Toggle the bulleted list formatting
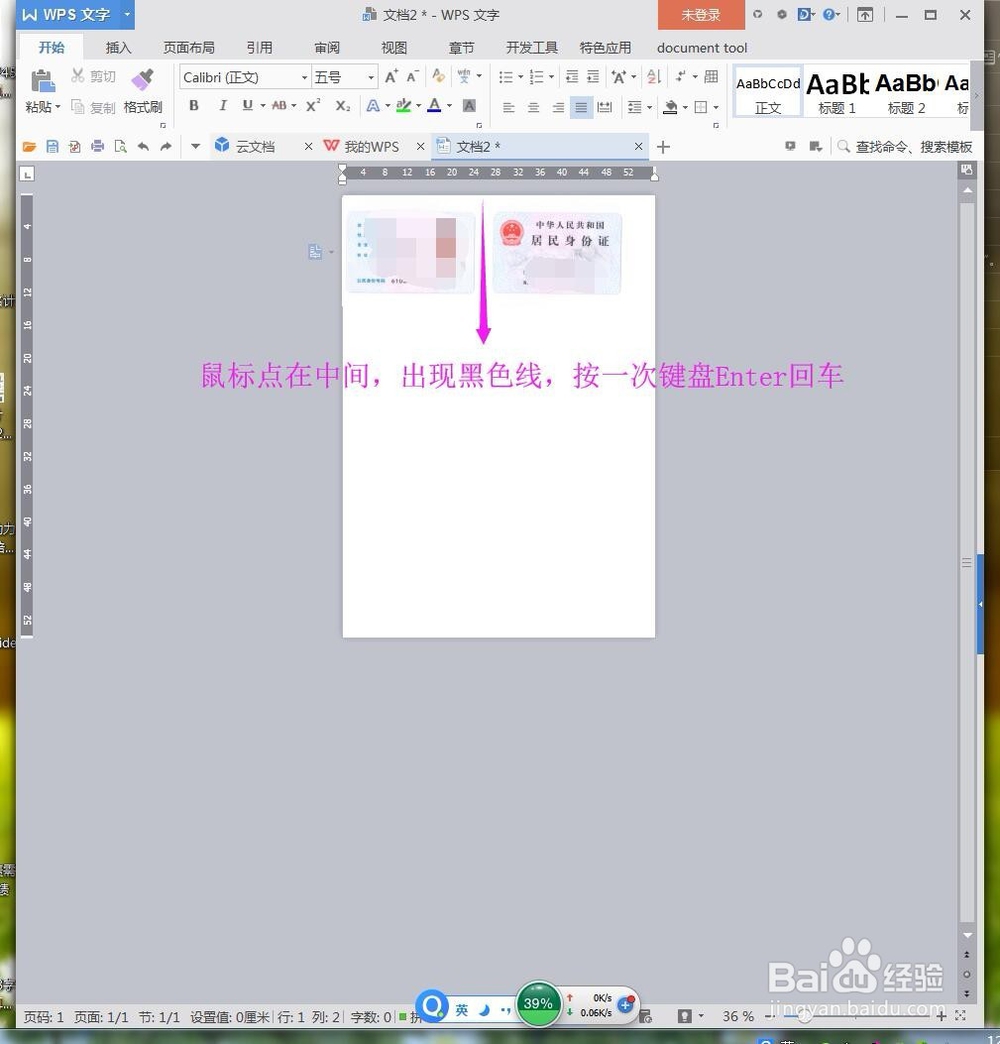The image size is (1000, 1044). pos(507,77)
